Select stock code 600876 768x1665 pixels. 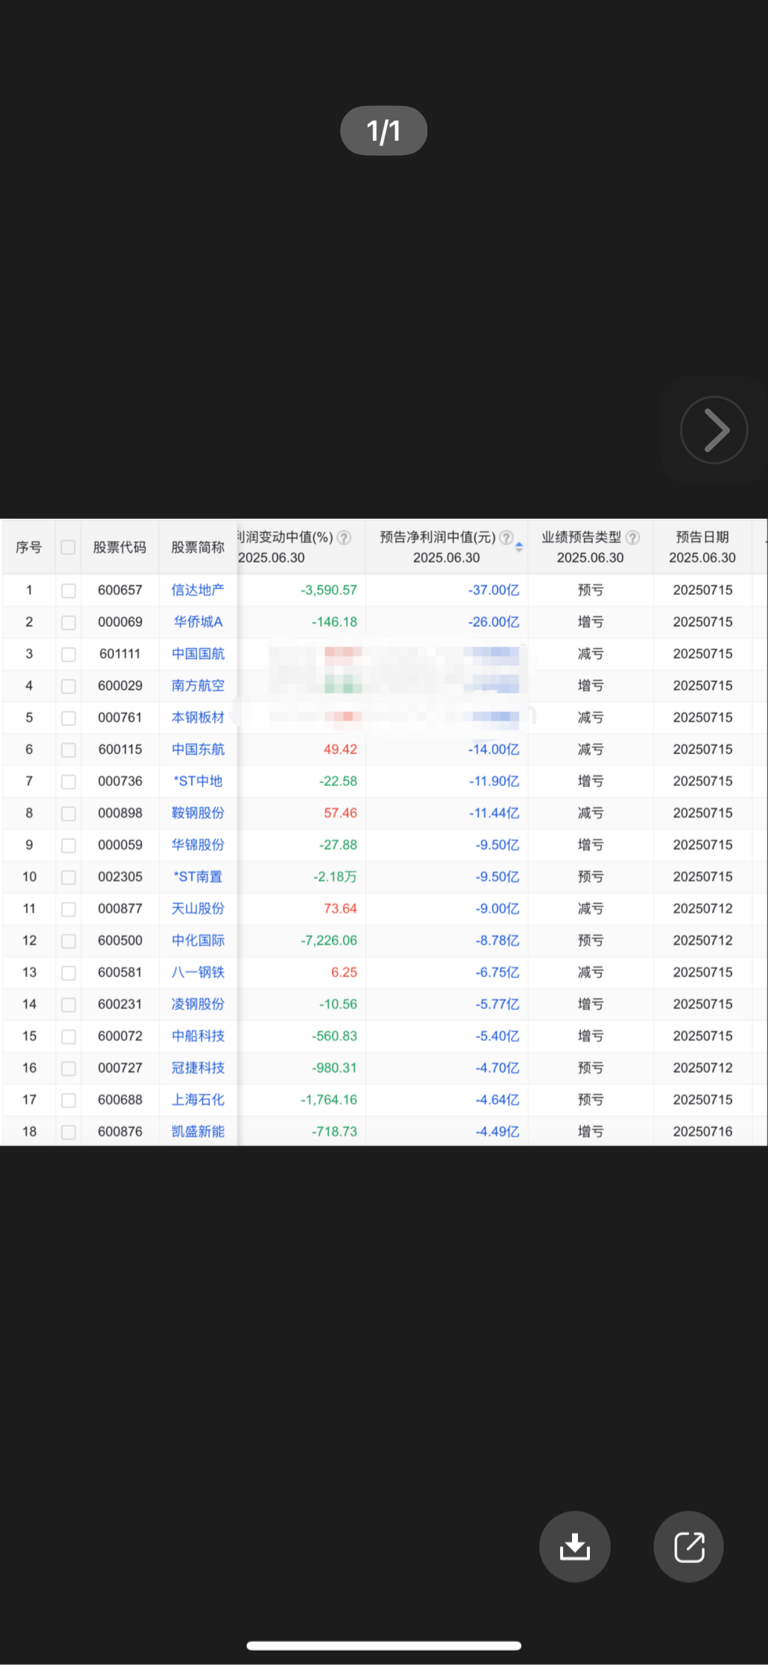(x=120, y=1132)
